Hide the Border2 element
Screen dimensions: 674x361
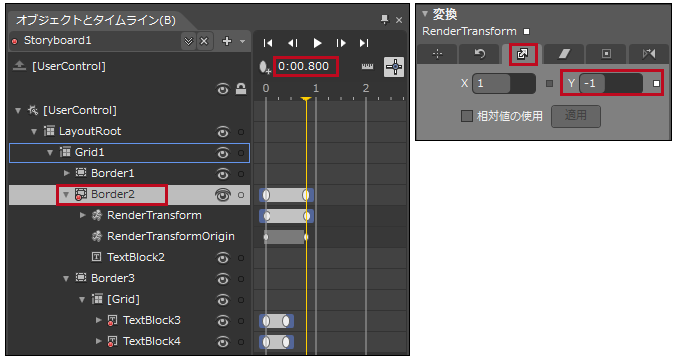(x=222, y=195)
